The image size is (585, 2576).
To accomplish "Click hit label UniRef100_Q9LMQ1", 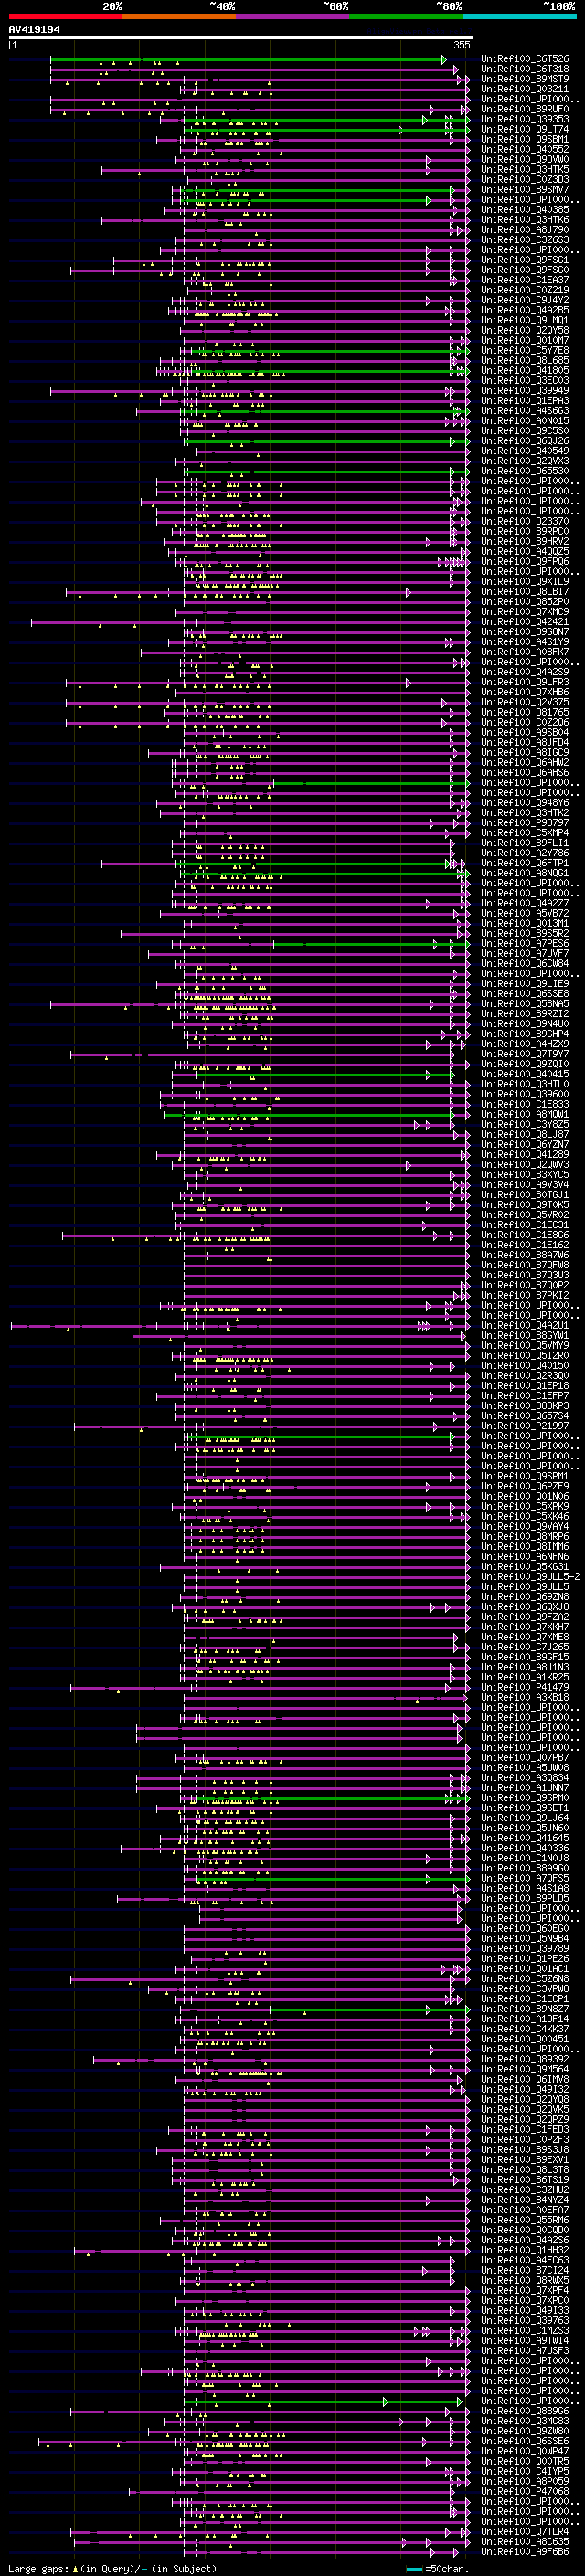I will click(525, 320).
